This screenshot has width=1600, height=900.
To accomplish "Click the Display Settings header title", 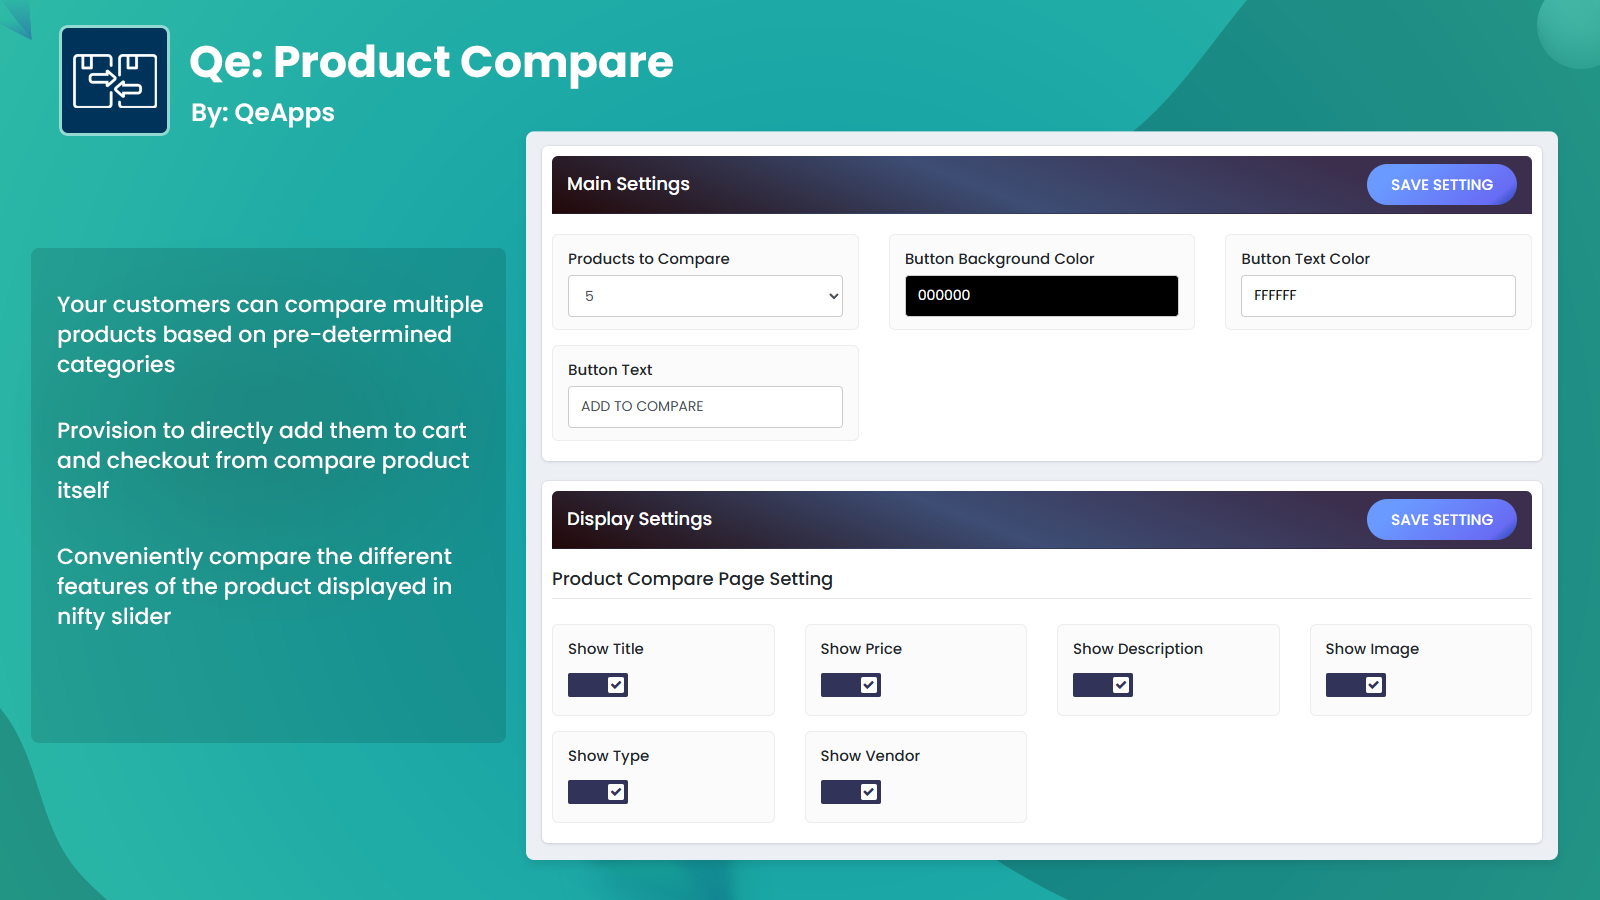I will tap(639, 519).
